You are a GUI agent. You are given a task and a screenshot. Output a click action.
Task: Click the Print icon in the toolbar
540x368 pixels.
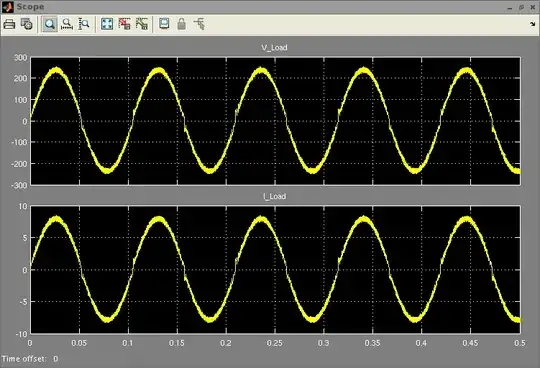pos(9,24)
